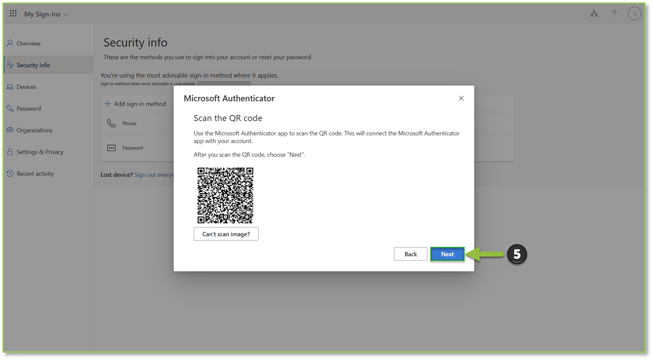Open the app launcher grid icon

pyautogui.click(x=13, y=14)
